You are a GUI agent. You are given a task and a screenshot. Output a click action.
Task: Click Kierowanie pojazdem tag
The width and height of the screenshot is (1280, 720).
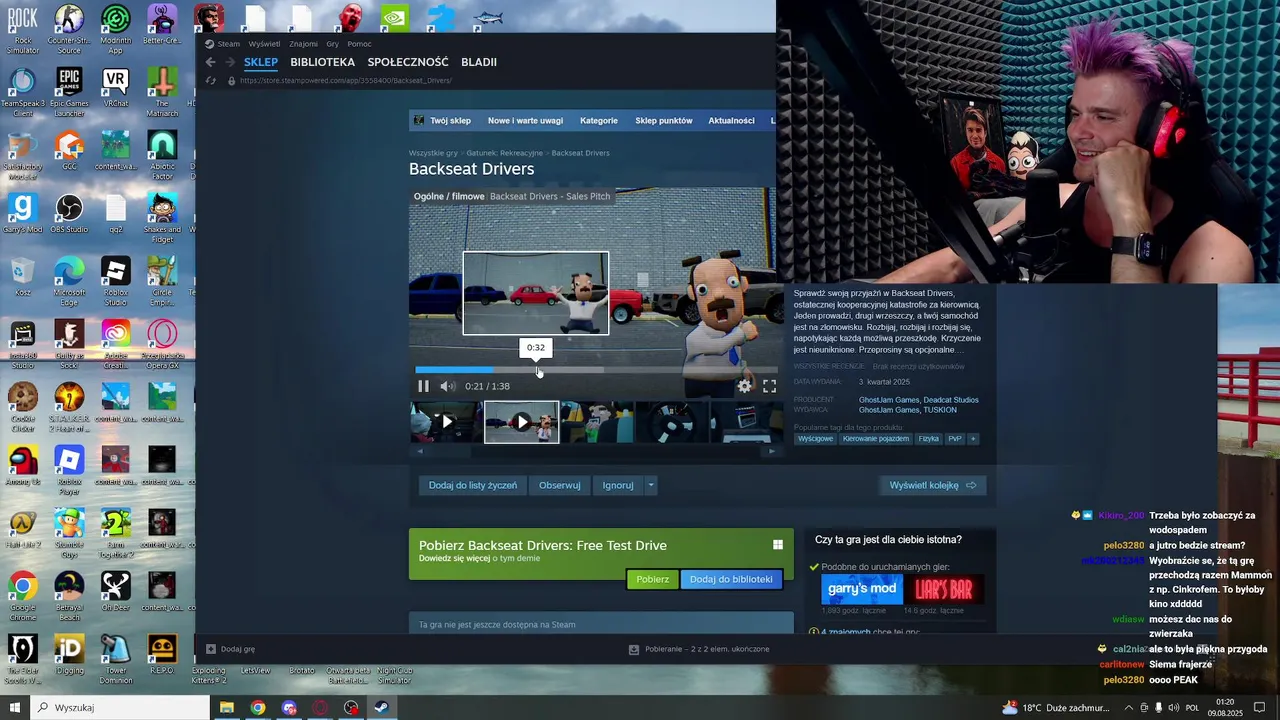click(876, 439)
